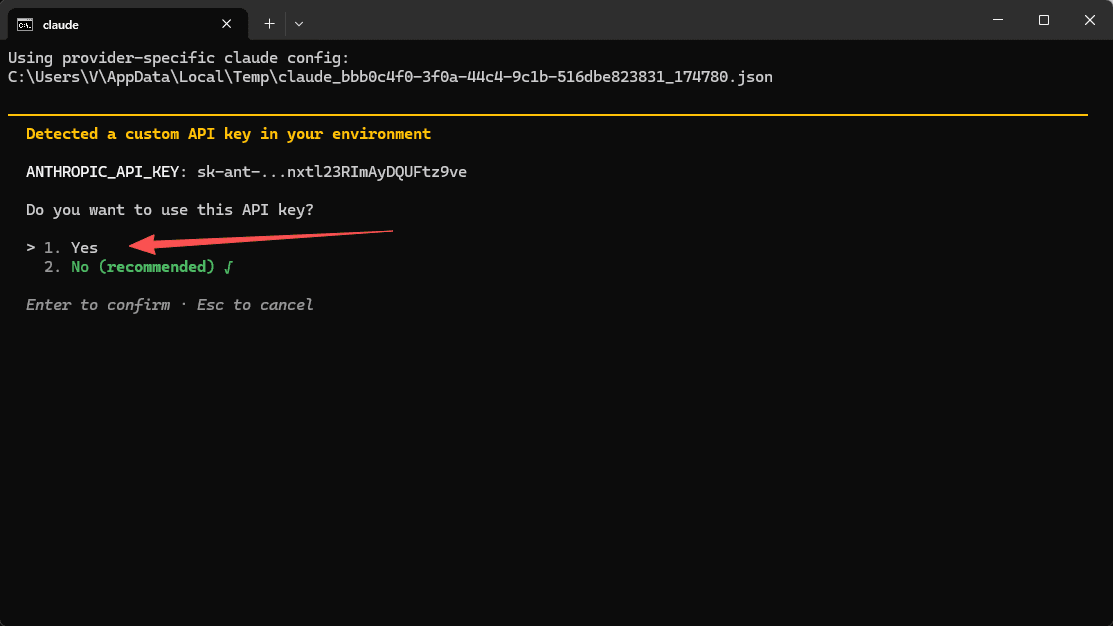Click 'Using provider-specific claude config' line
1113x626 pixels.
pyautogui.click(x=178, y=57)
